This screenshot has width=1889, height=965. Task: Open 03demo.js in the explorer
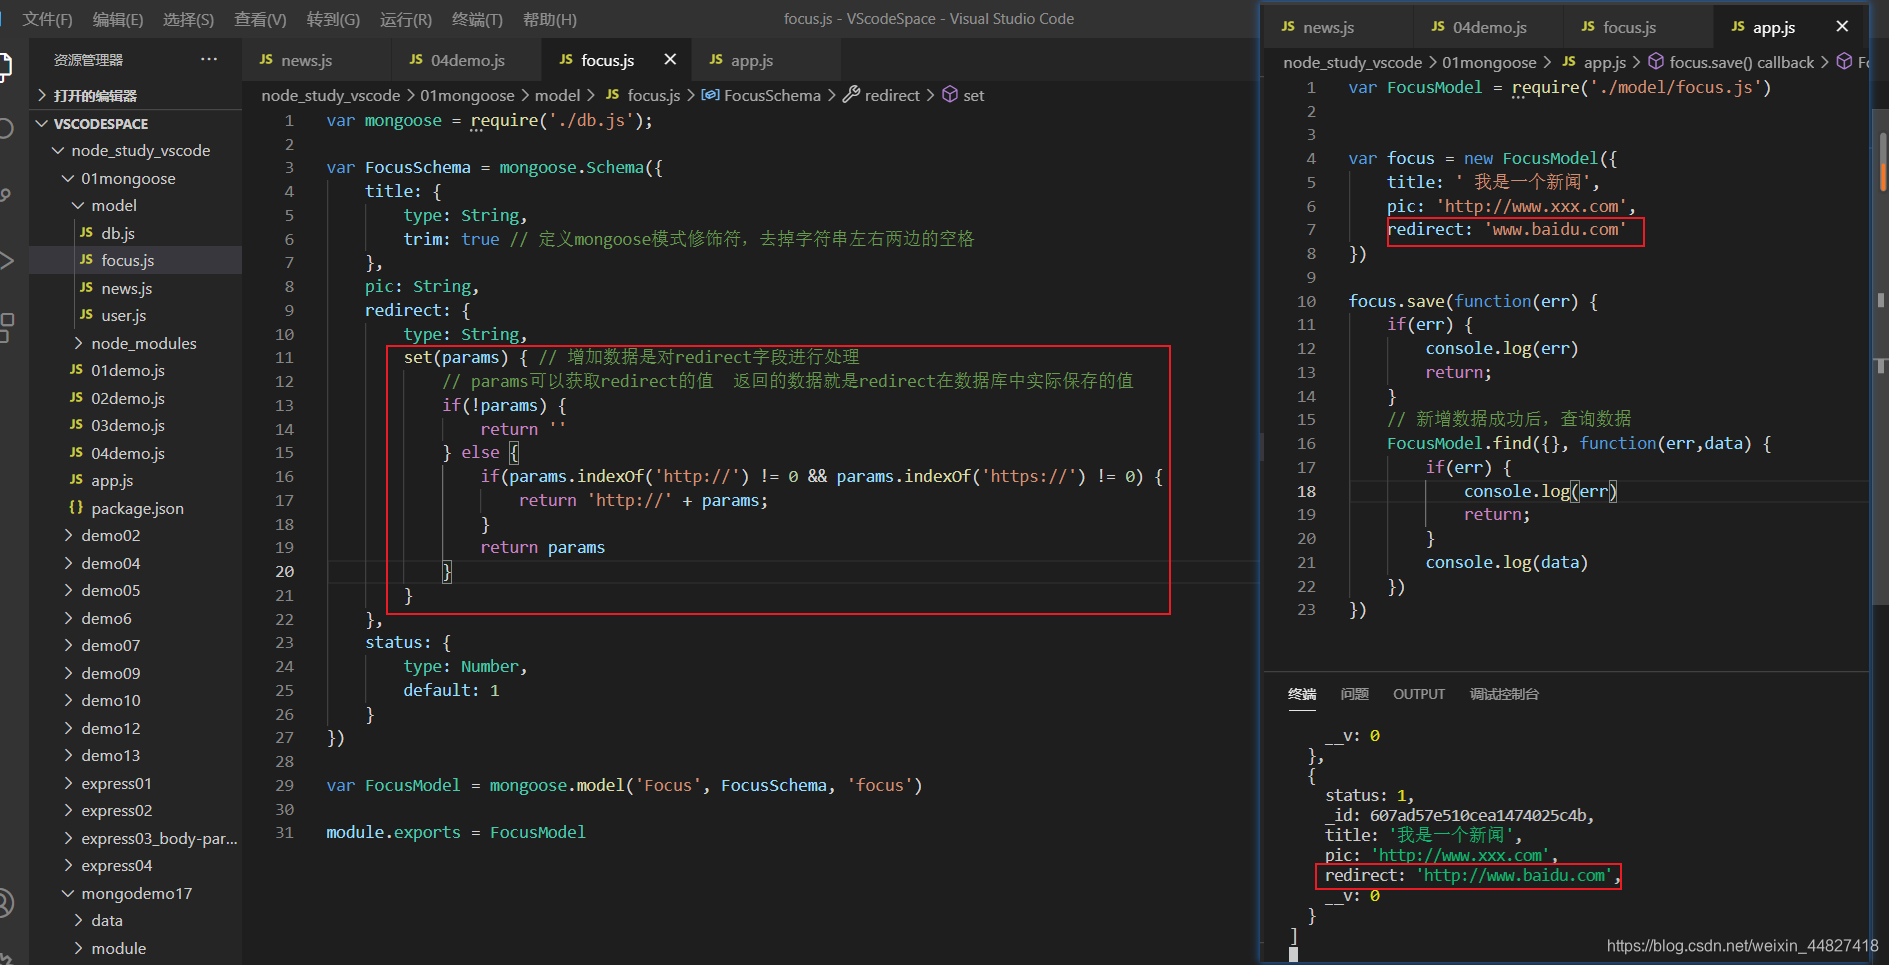pos(136,425)
